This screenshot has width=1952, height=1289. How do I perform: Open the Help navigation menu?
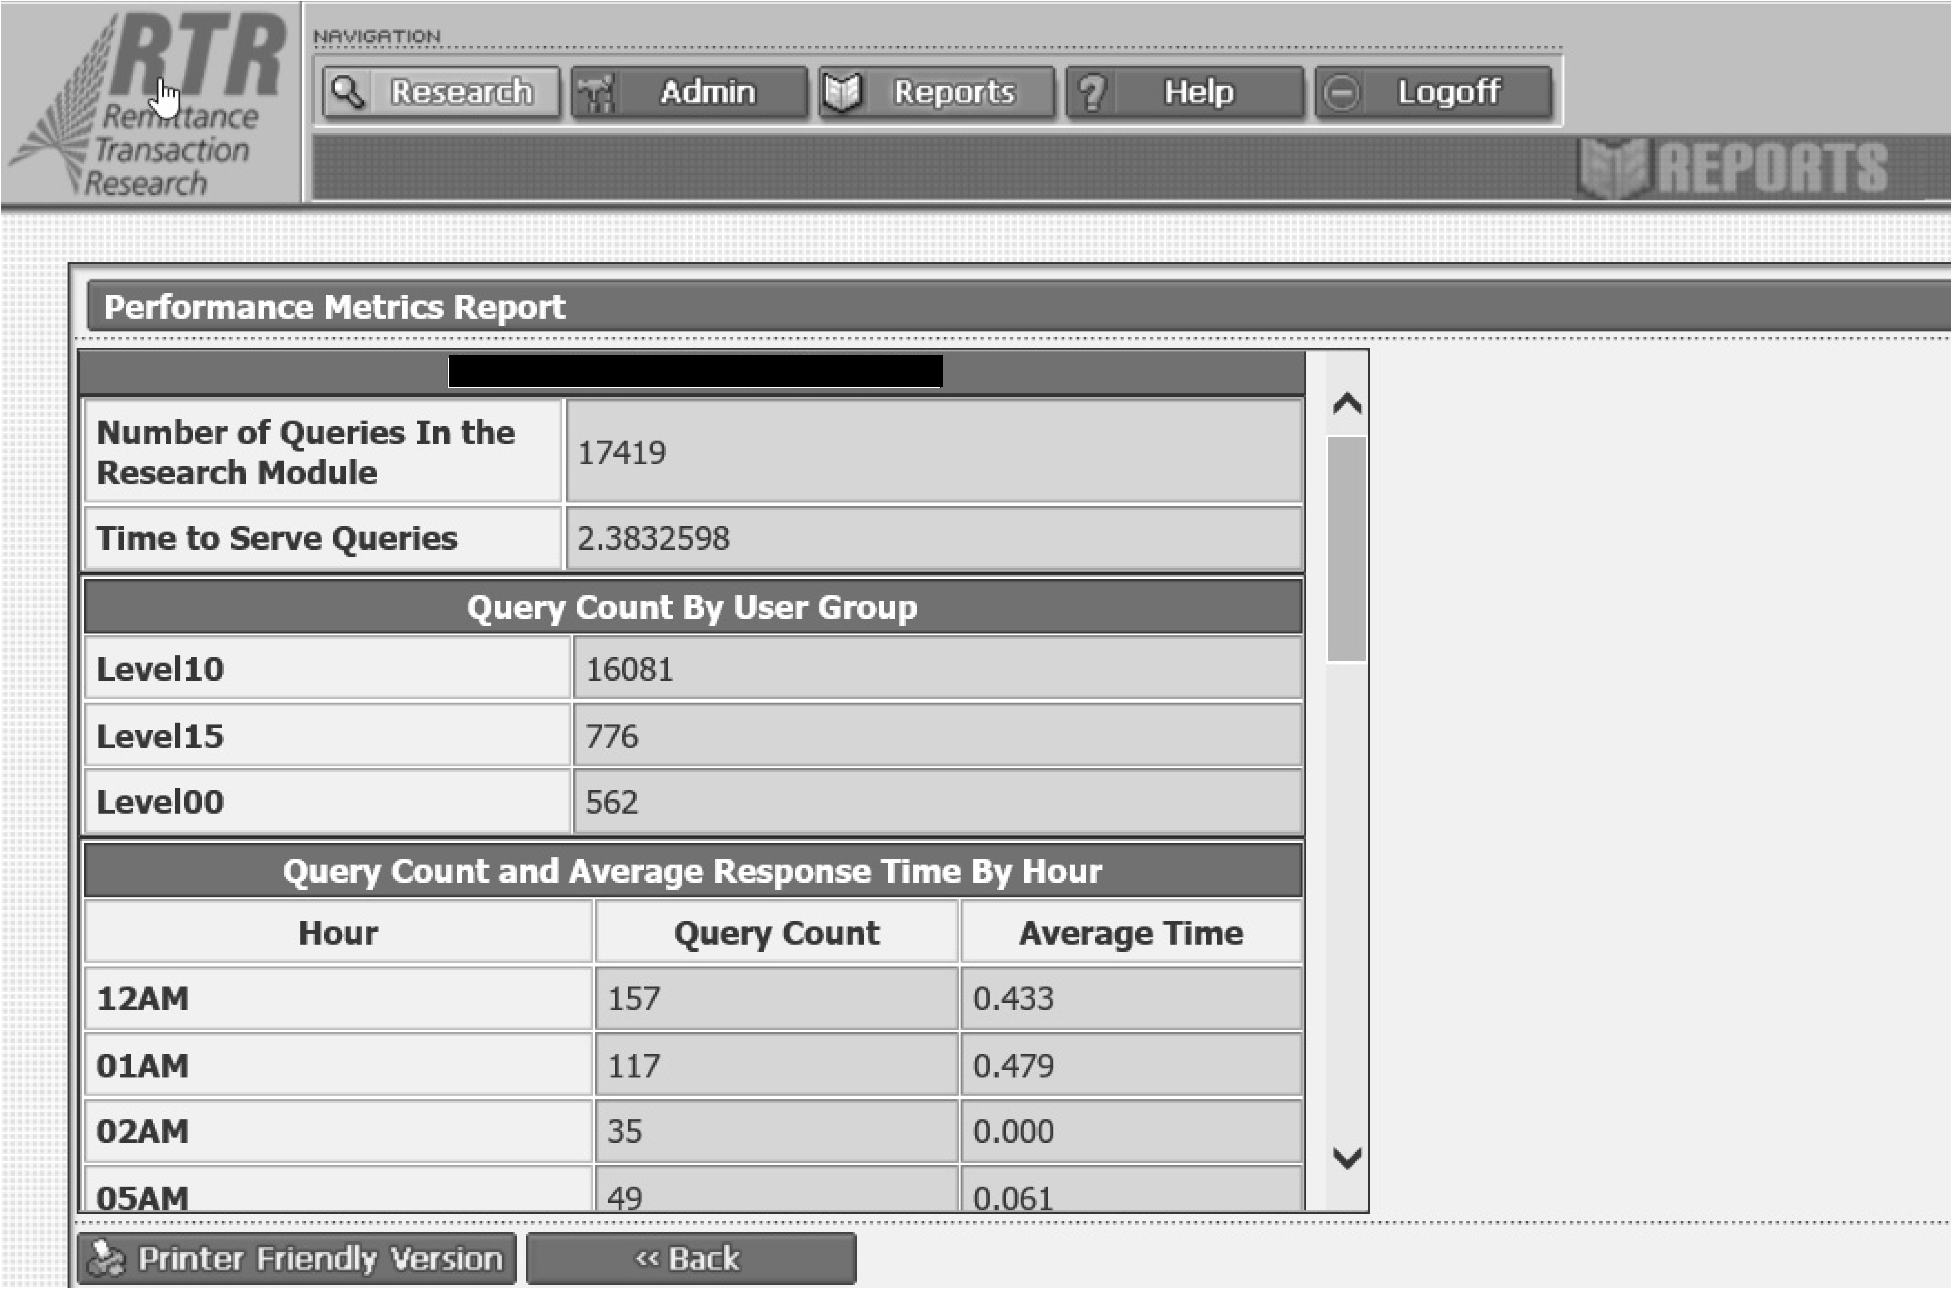(x=1198, y=92)
